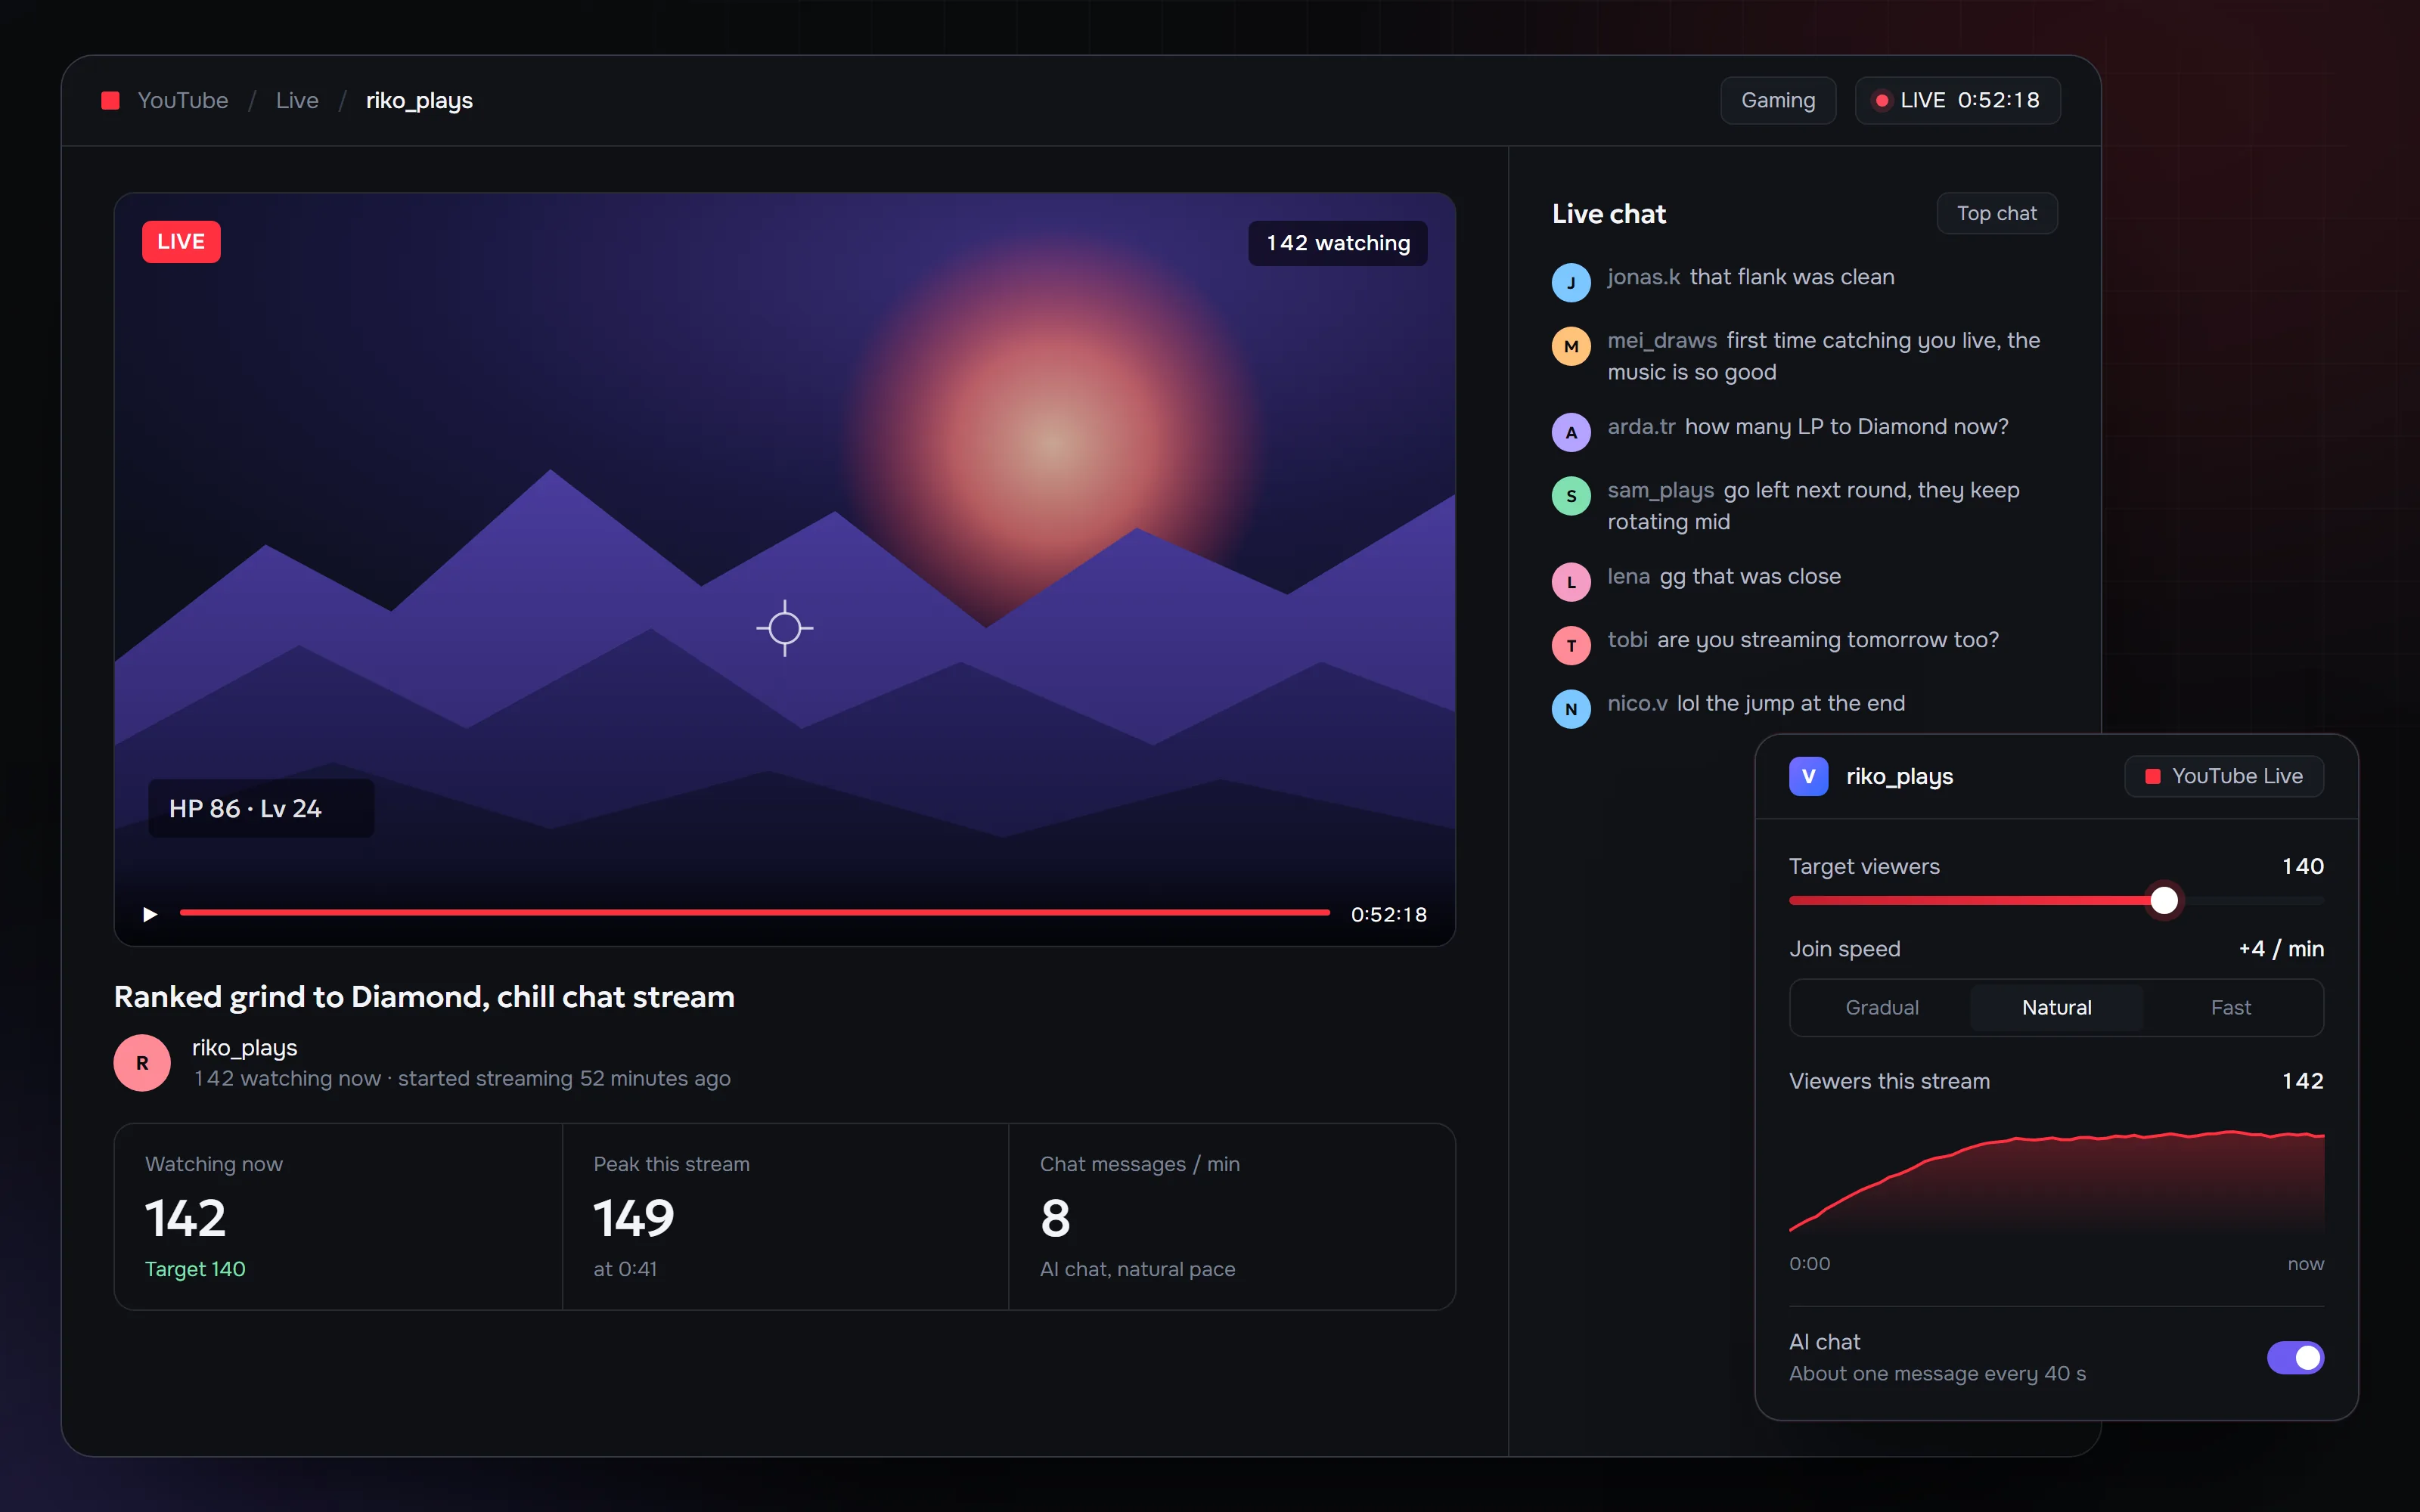This screenshot has height=1512, width=2420.
Task: Open riko_plays channel name below title
Action: pyautogui.click(x=245, y=1047)
